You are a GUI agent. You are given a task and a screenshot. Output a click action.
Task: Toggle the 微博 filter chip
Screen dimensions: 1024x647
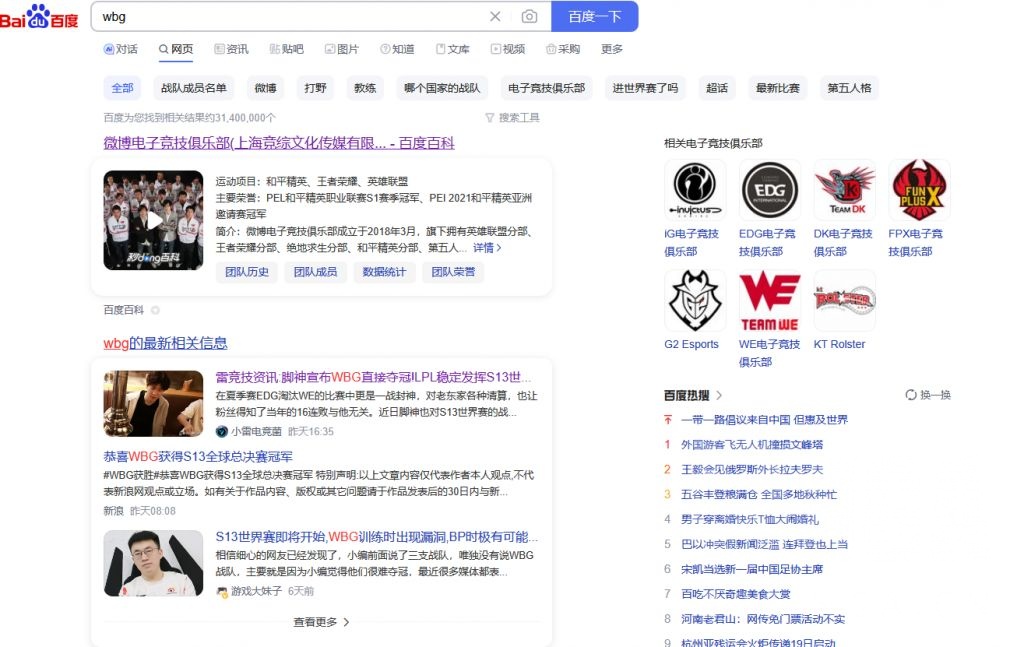[265, 88]
